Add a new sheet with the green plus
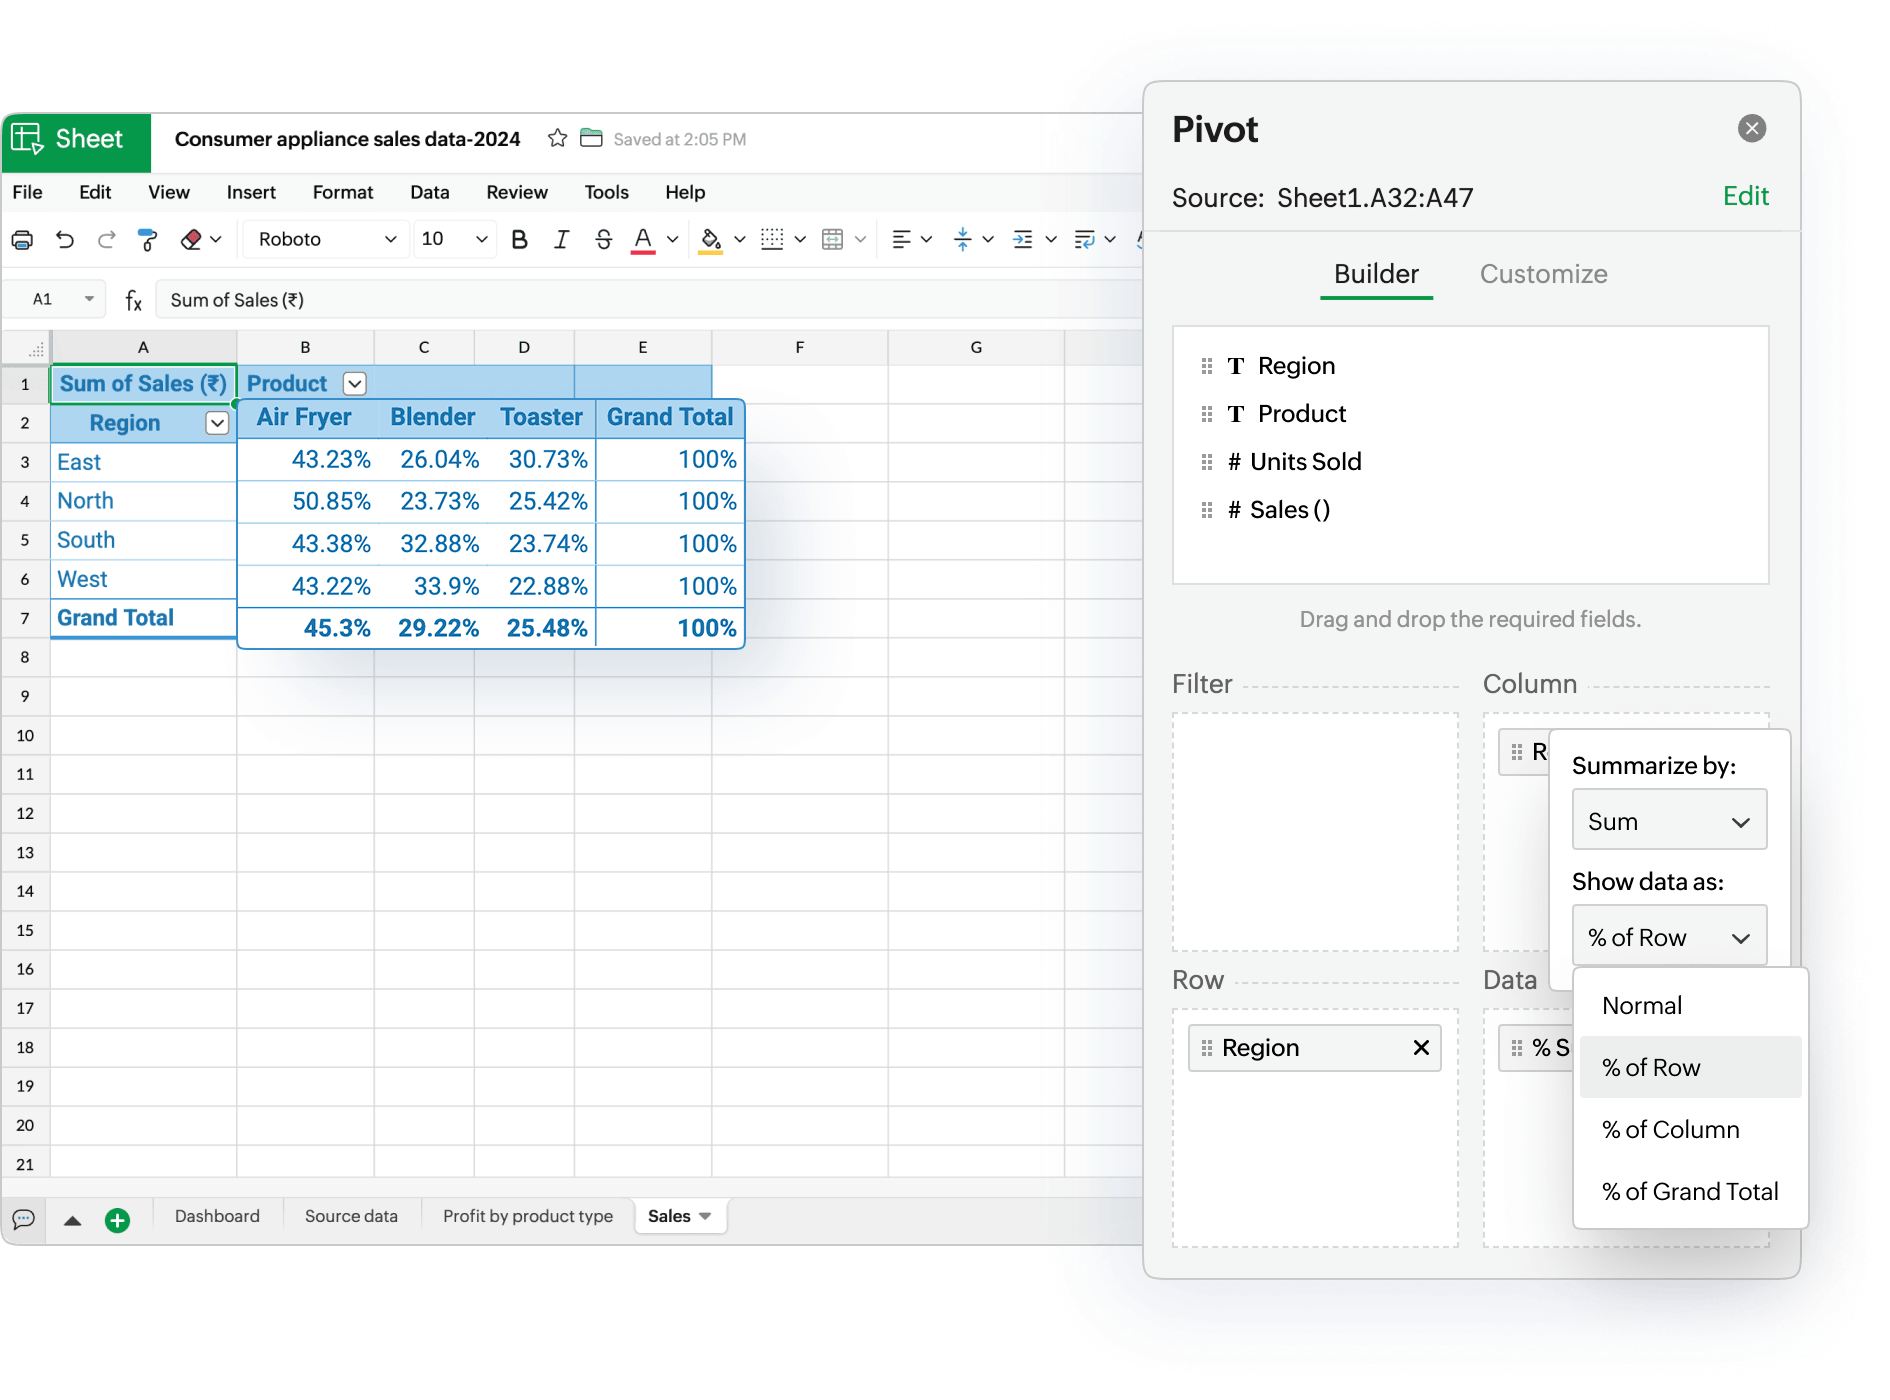The image size is (1890, 1400). pos(117,1220)
